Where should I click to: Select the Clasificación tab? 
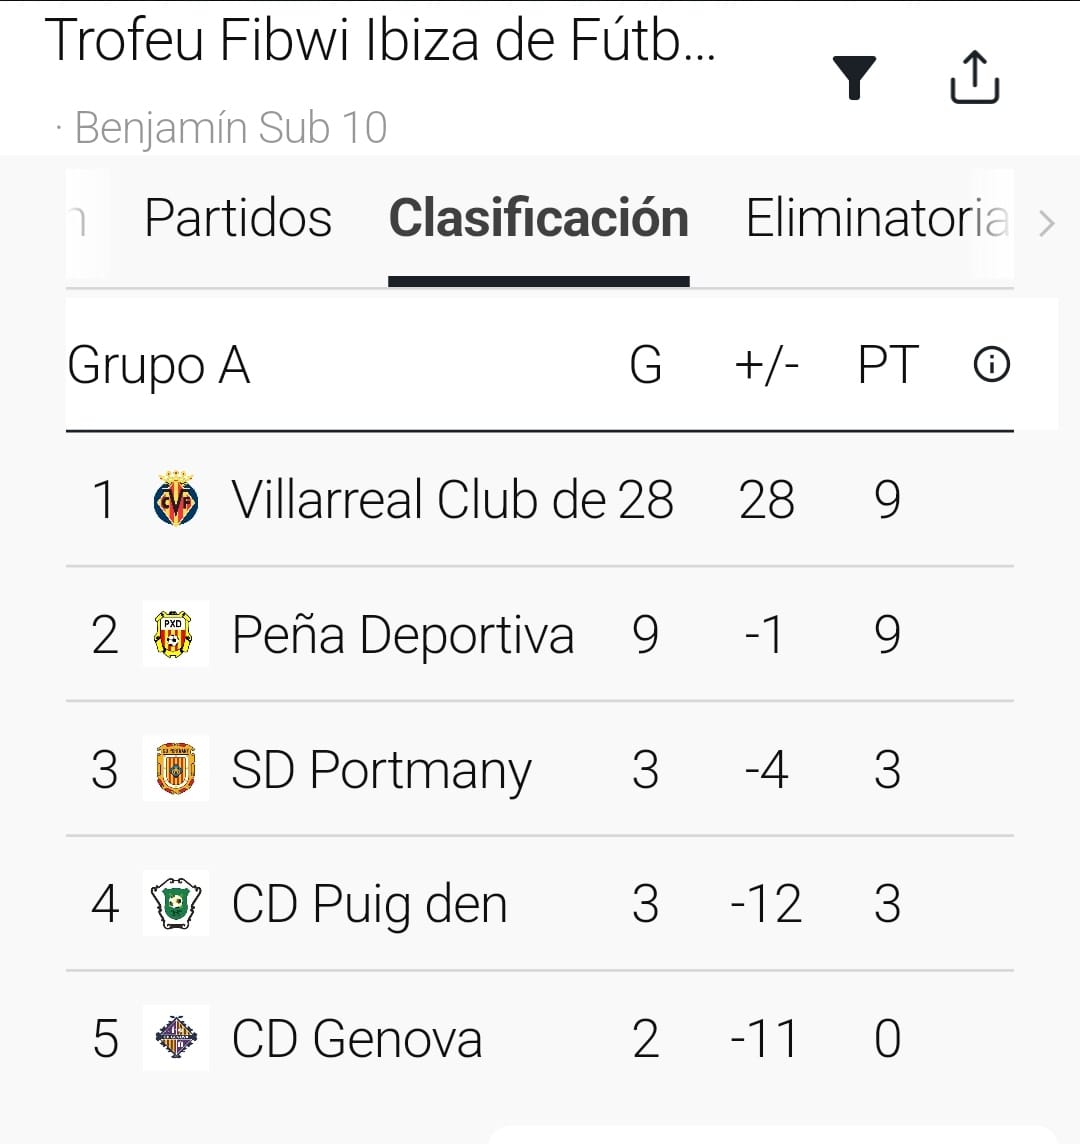click(538, 218)
